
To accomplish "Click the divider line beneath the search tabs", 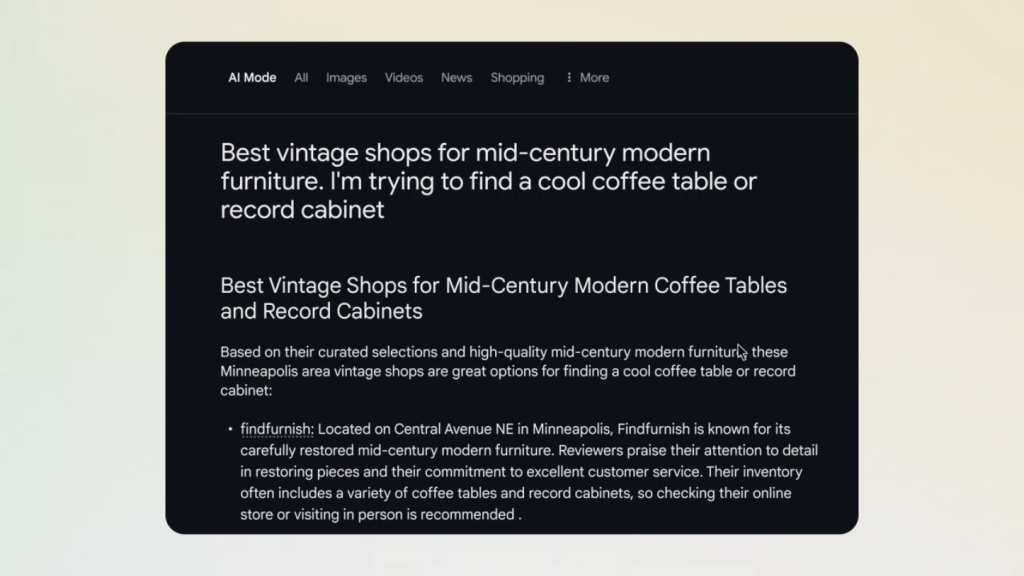I will click(x=512, y=114).
